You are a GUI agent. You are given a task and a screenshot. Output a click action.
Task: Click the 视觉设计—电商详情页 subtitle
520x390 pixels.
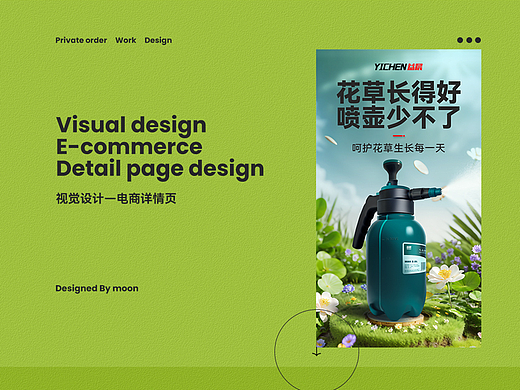coord(116,198)
